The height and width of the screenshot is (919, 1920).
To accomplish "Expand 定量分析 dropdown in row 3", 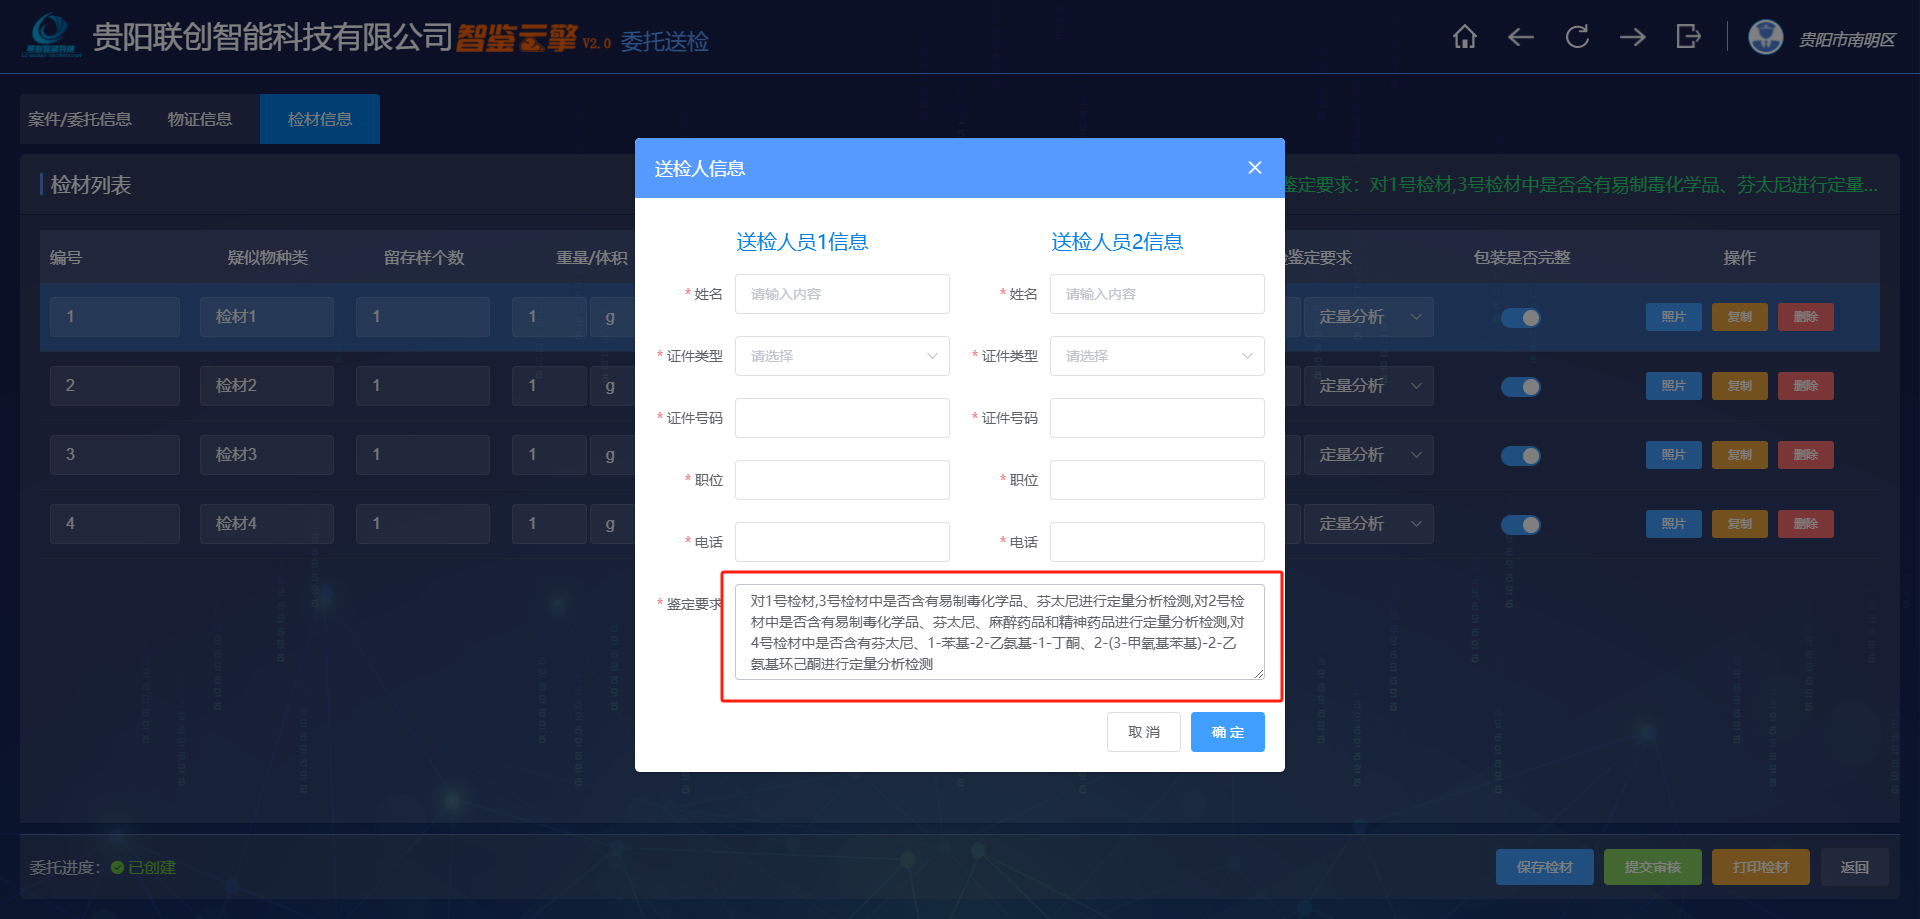I will click(1368, 455).
